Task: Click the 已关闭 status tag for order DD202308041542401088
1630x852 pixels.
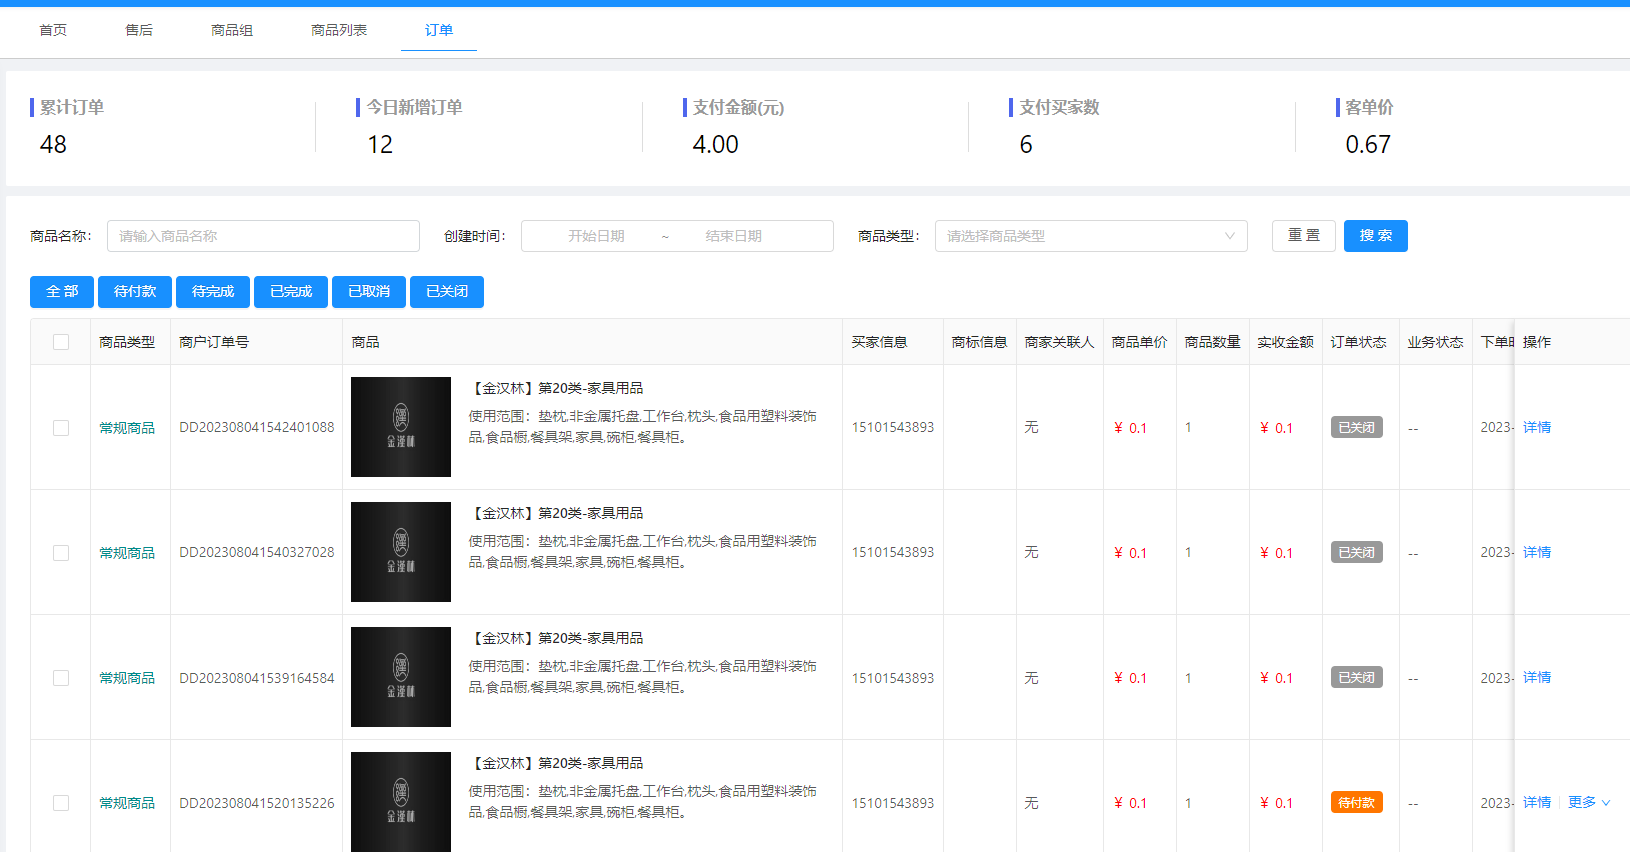Action: (1357, 427)
